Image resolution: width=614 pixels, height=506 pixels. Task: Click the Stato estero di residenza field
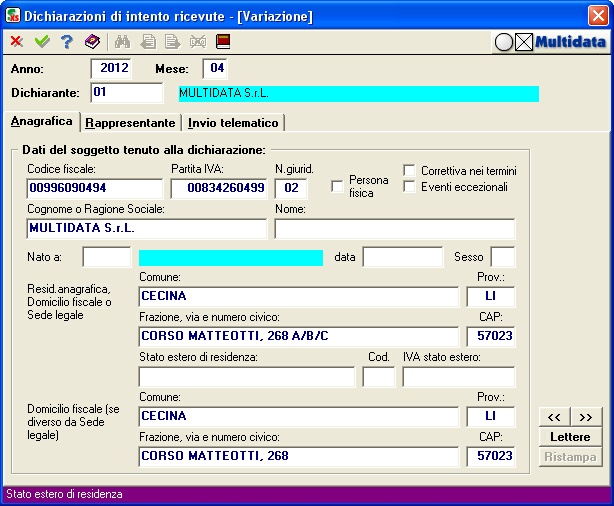tap(247, 377)
